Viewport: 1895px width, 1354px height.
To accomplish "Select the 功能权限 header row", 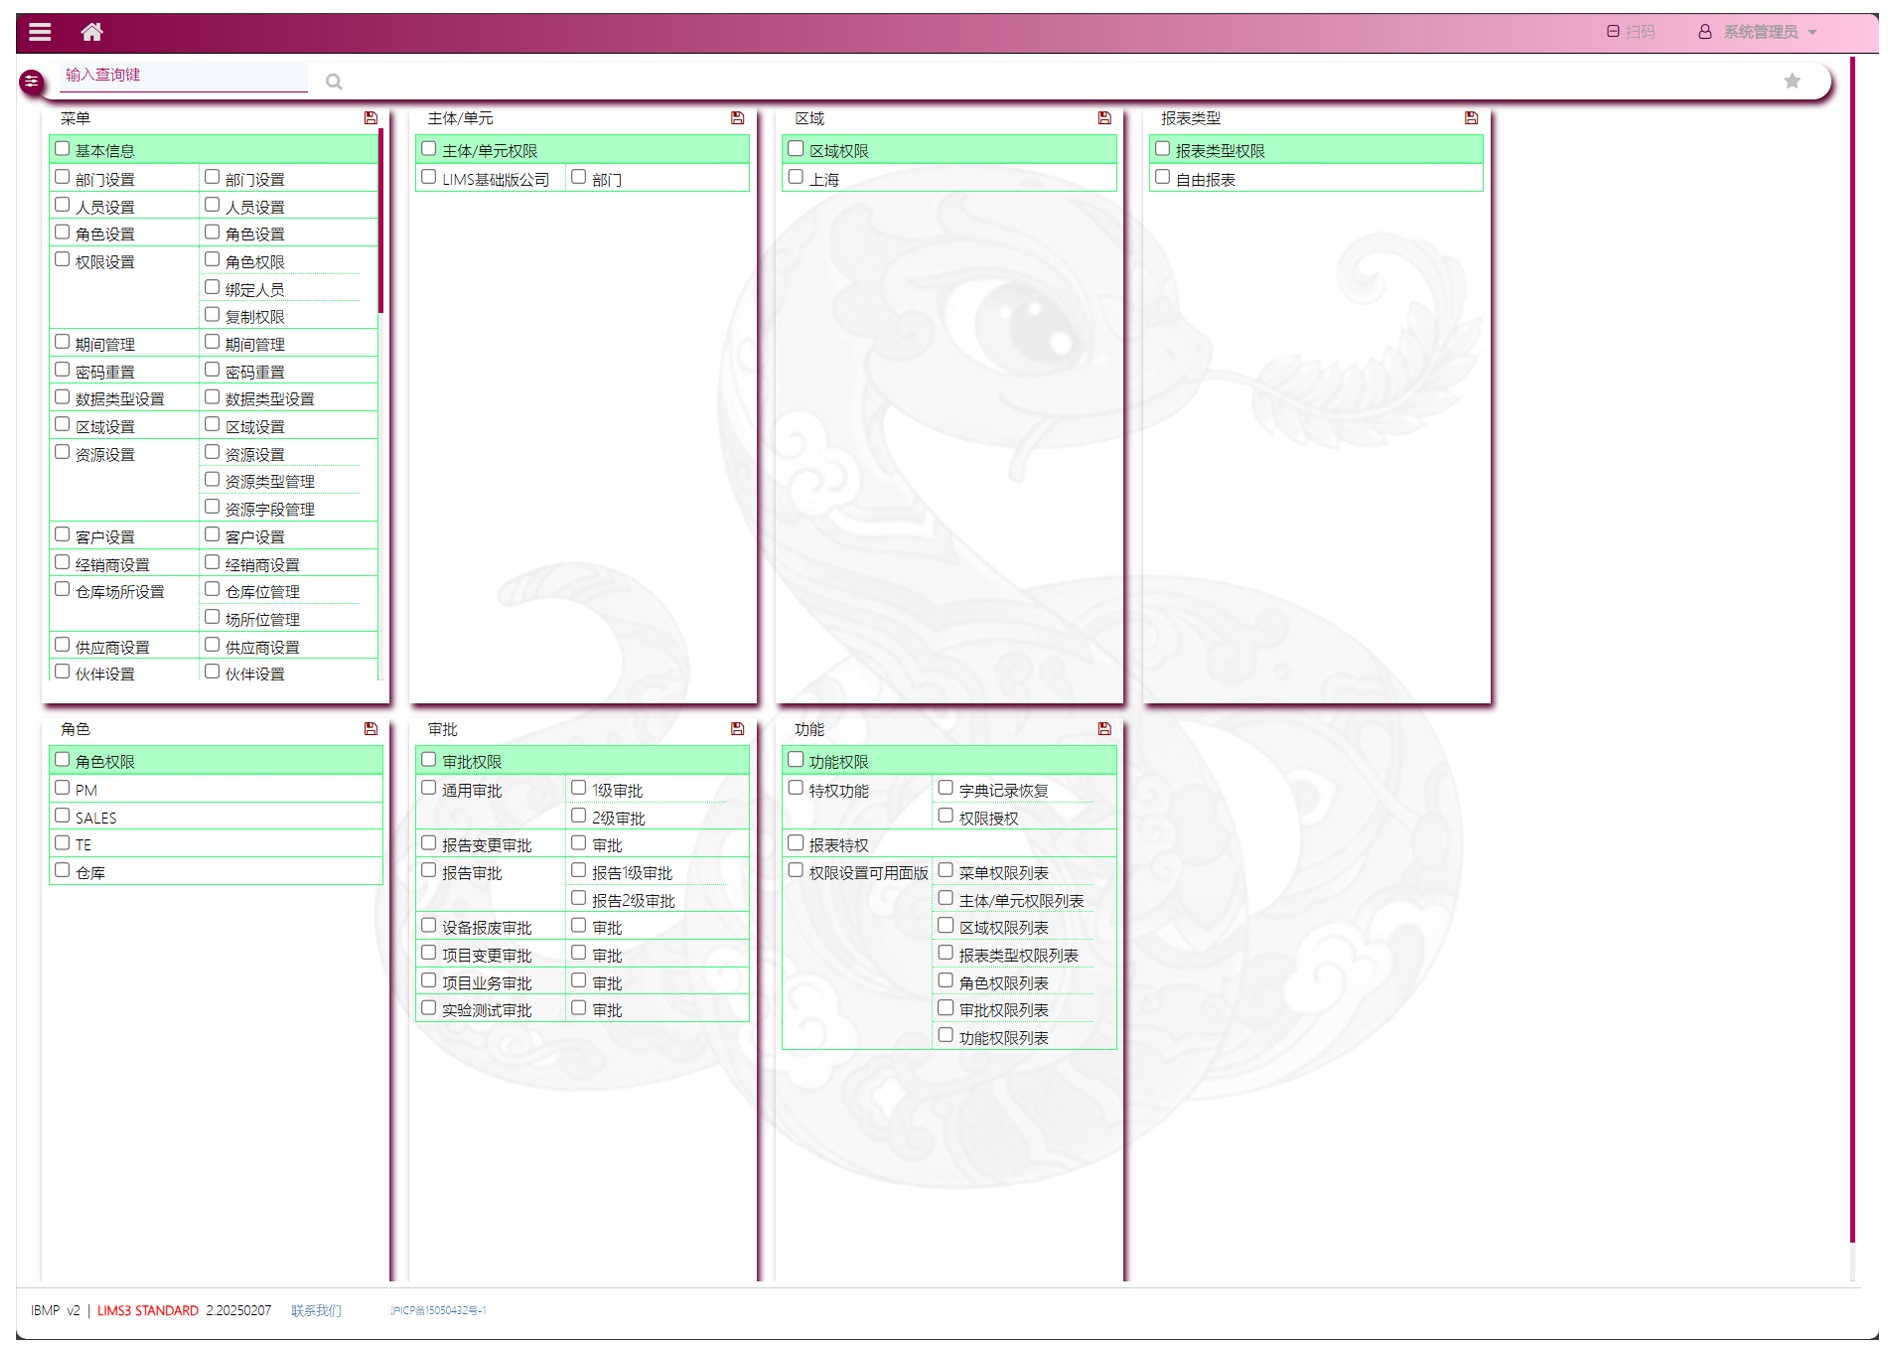I will click(948, 761).
